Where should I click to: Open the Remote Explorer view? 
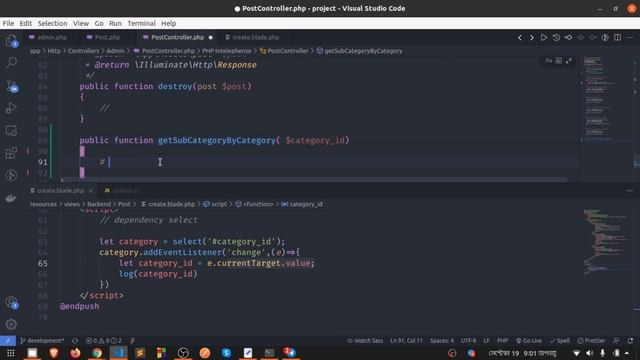tap(11, 131)
